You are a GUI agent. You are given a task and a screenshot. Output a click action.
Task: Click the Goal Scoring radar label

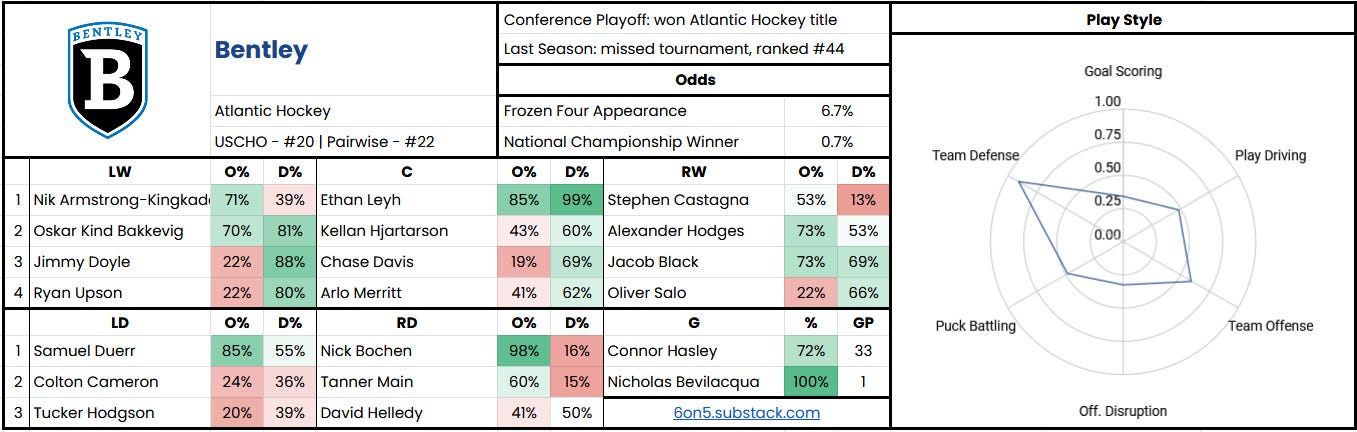[1123, 72]
